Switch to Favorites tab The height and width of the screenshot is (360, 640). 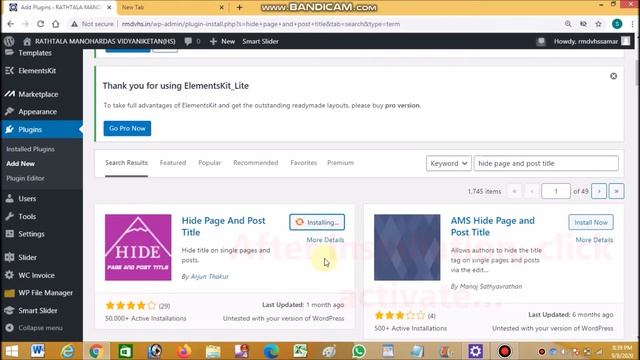click(x=304, y=163)
